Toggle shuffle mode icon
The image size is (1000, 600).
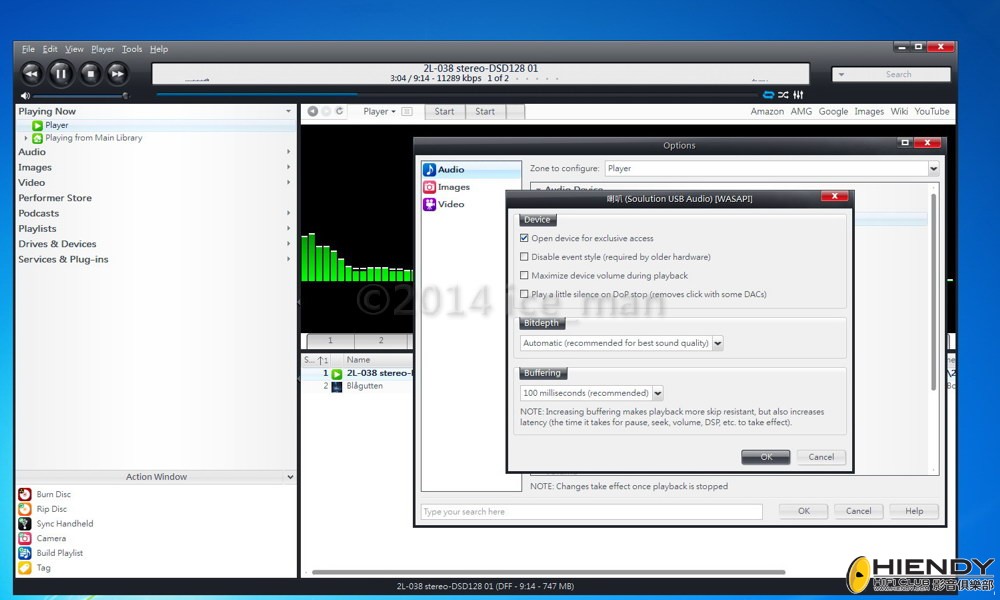click(783, 95)
